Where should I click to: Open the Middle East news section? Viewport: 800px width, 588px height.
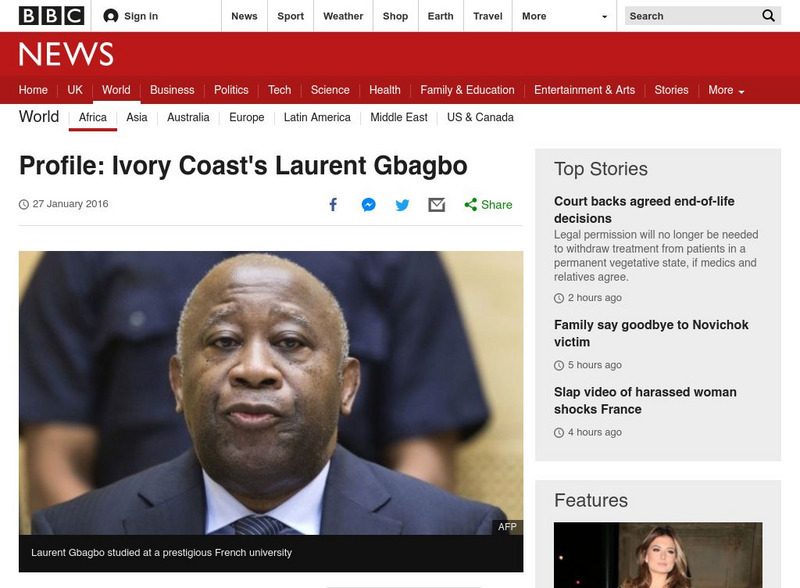click(397, 117)
